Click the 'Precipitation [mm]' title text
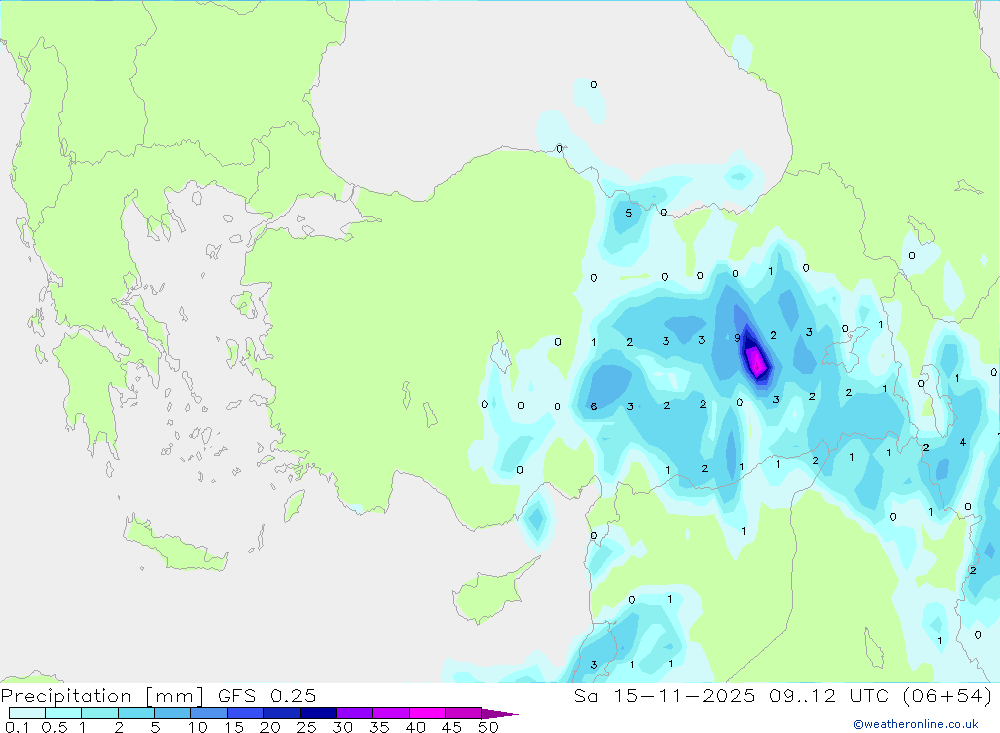 [x=102, y=696]
